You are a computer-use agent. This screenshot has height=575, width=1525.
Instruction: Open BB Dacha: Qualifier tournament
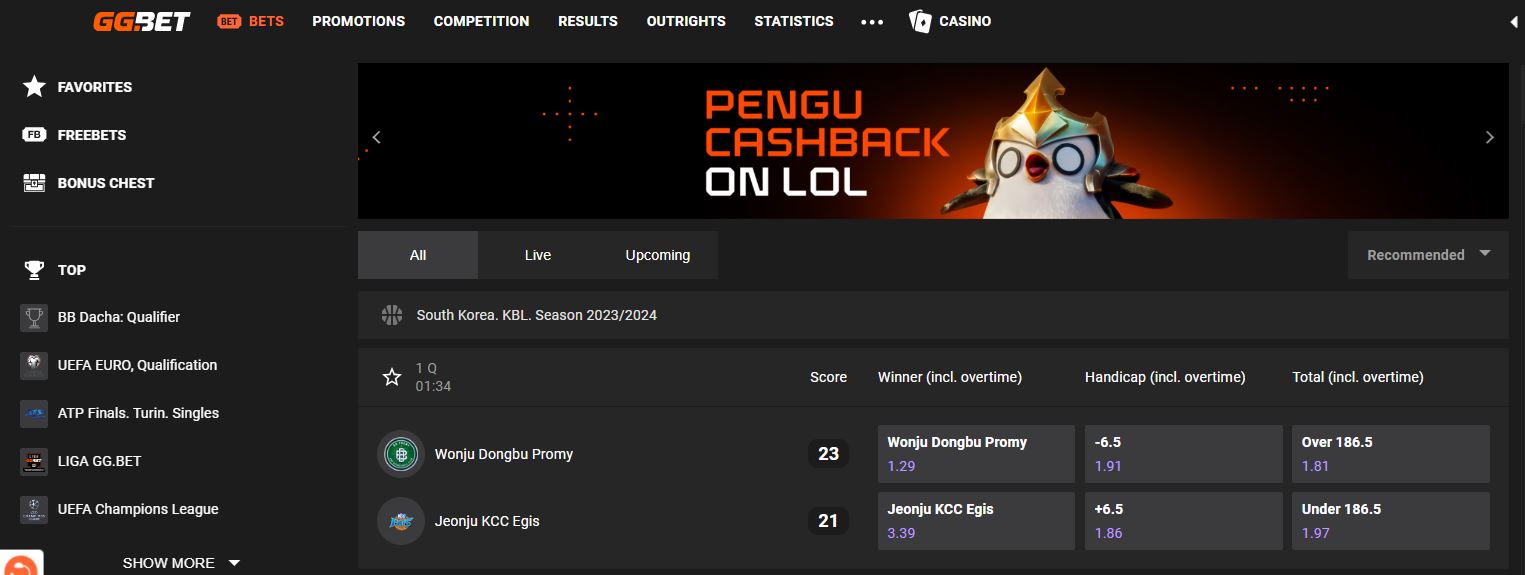click(x=119, y=317)
